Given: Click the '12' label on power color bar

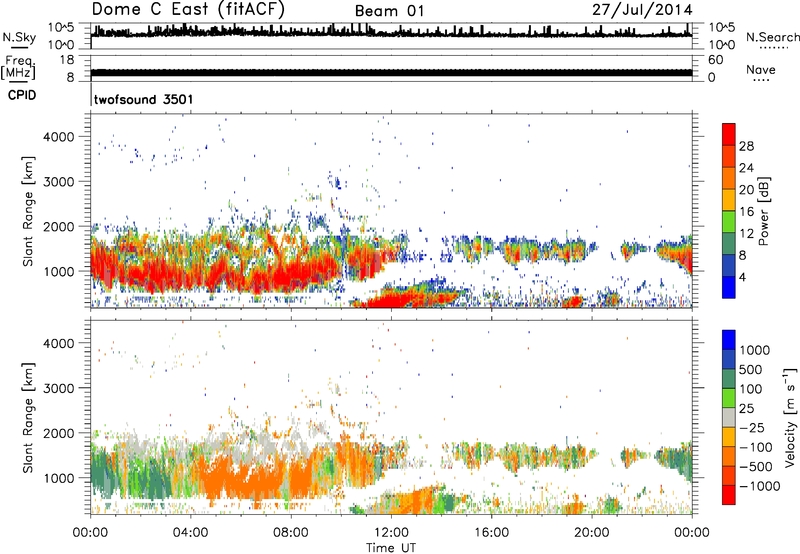Looking at the screenshot, I should pos(746,233).
